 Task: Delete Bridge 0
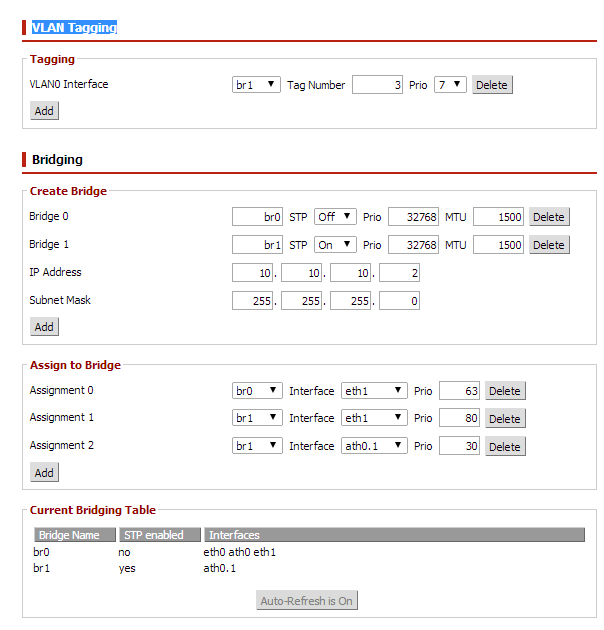click(549, 217)
